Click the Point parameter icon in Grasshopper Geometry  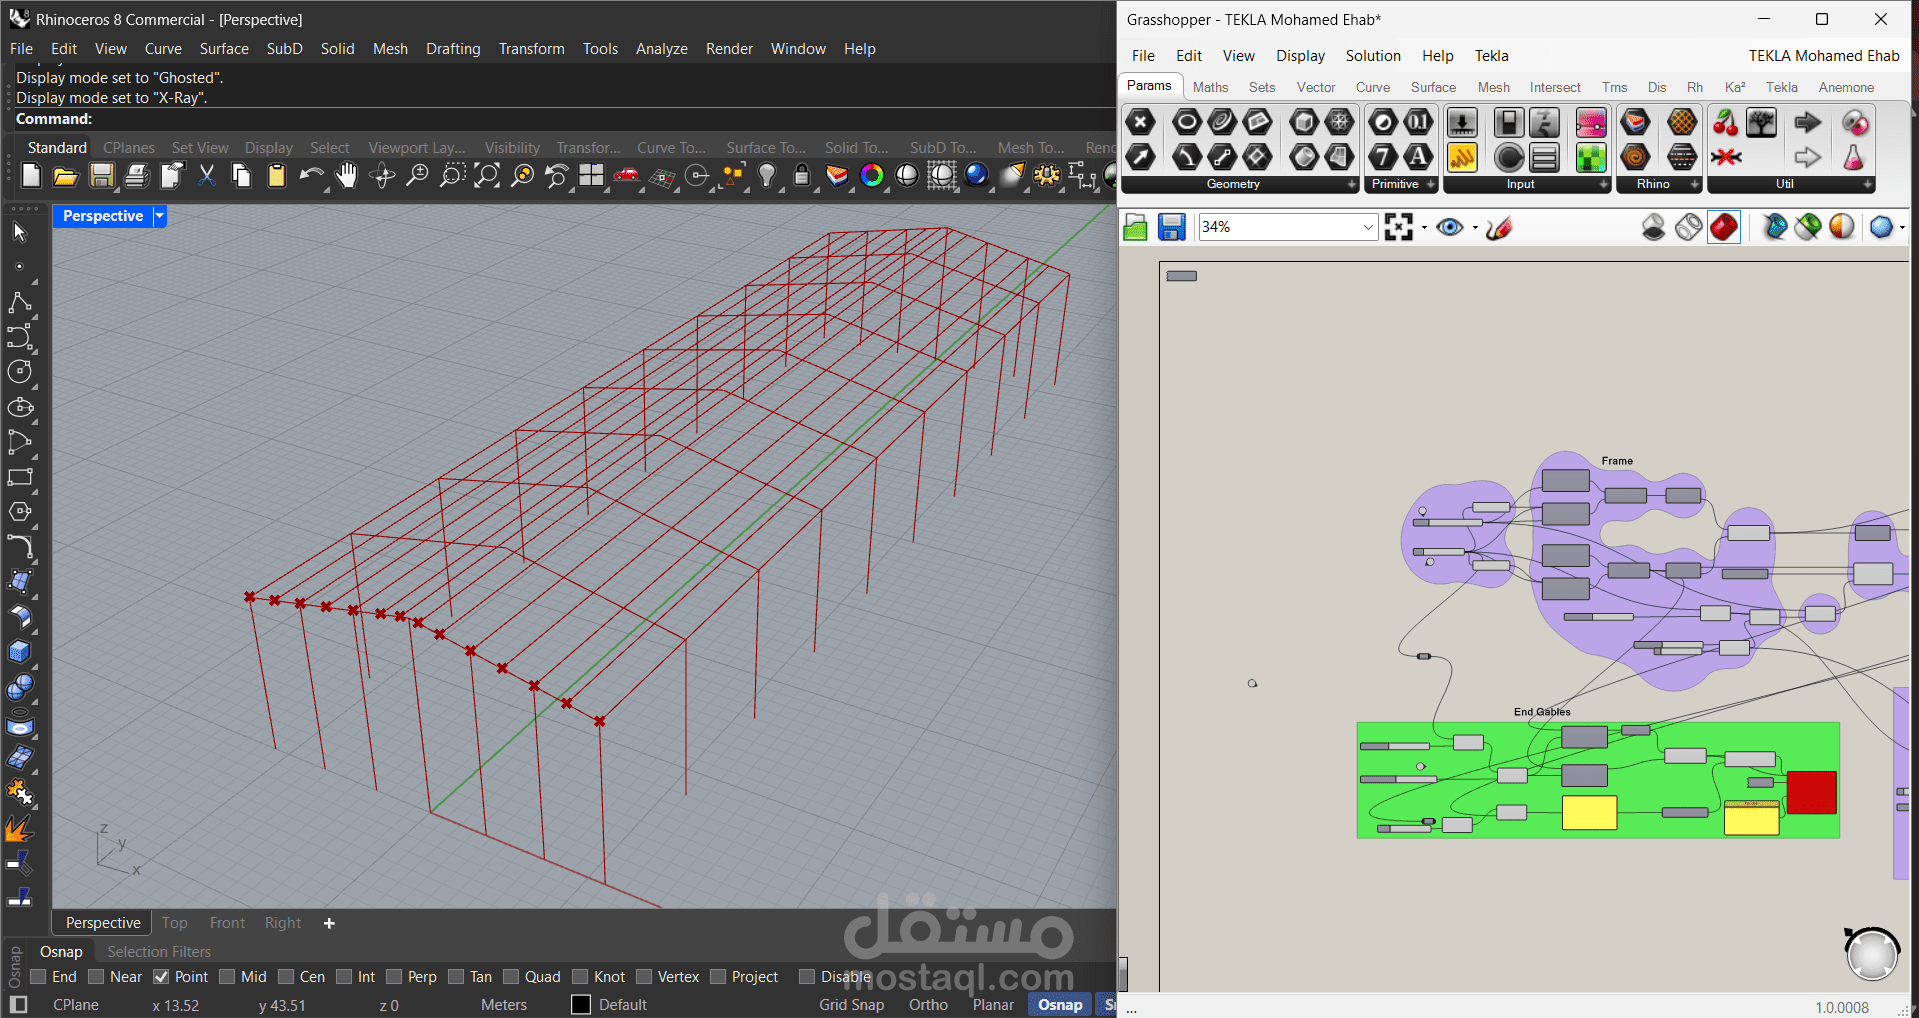tap(1140, 122)
